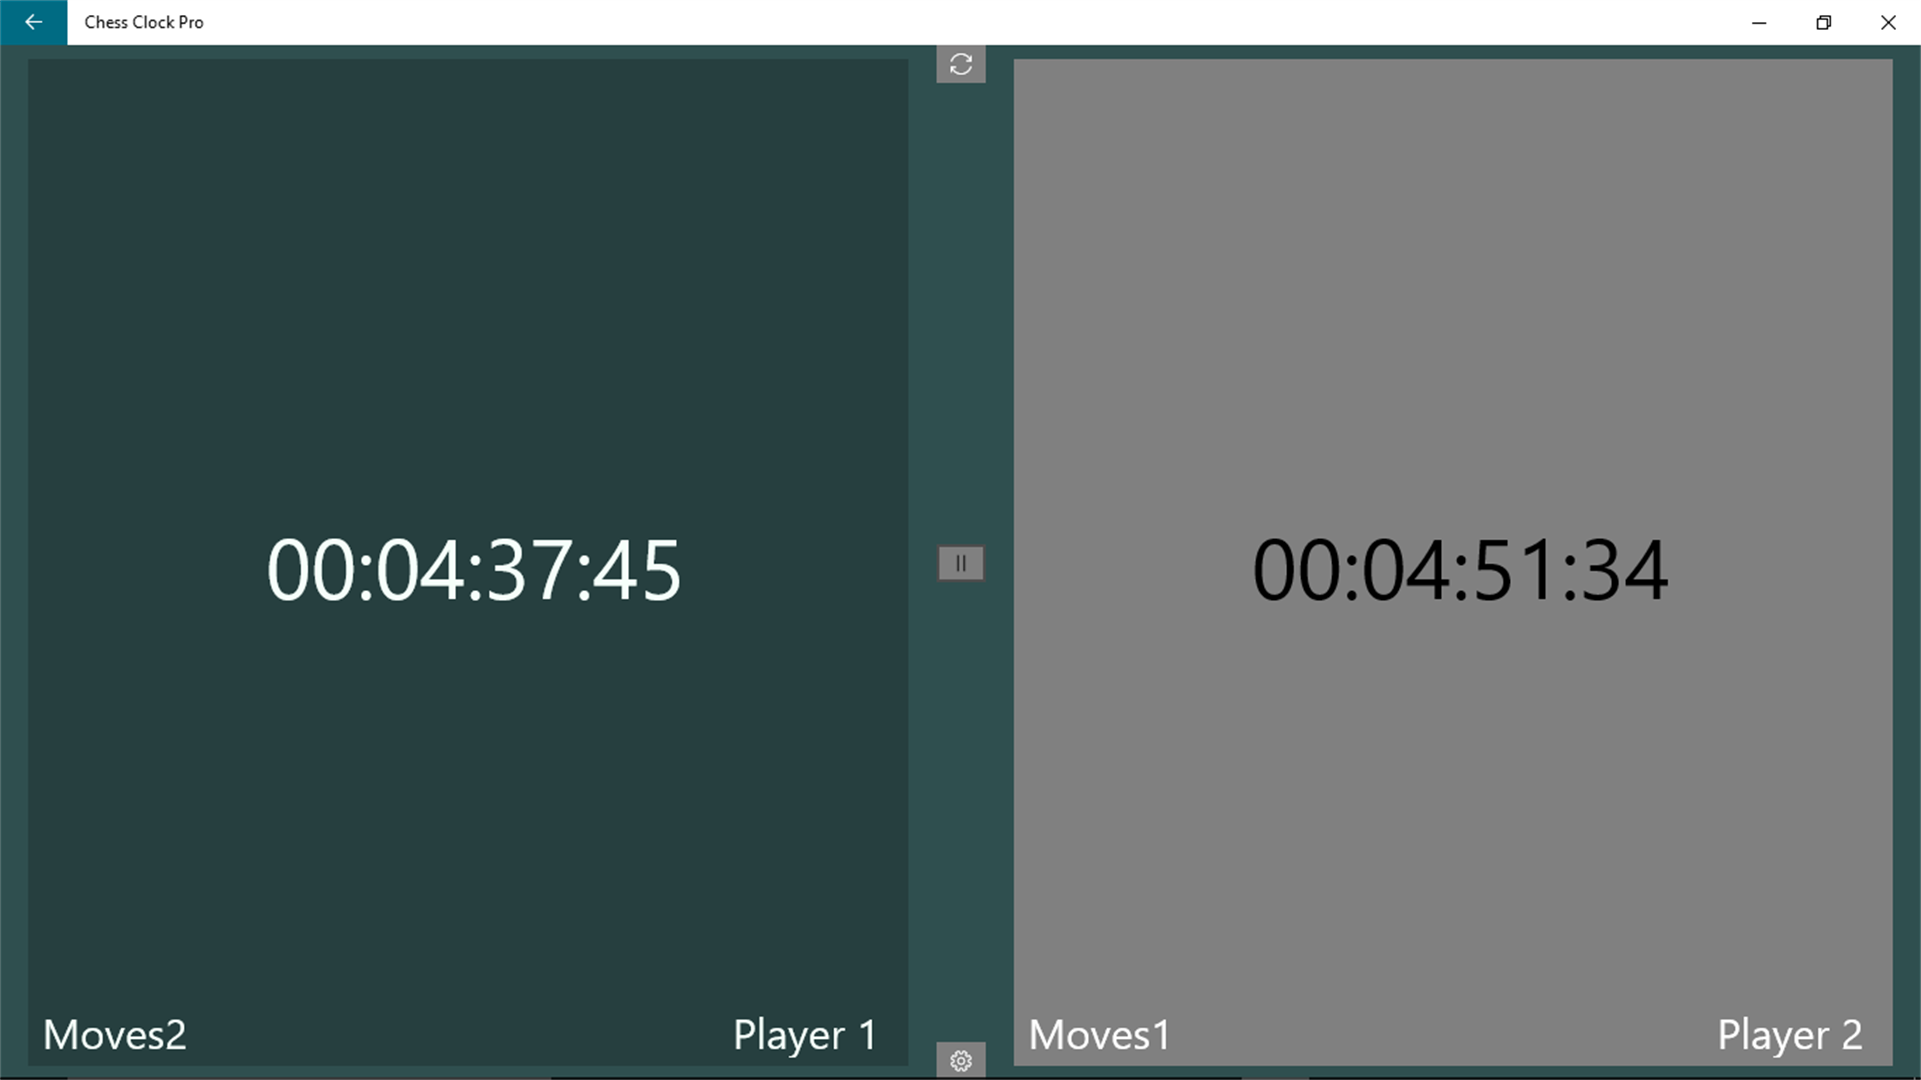Click the Moves1 label for Player 2

(1099, 1034)
